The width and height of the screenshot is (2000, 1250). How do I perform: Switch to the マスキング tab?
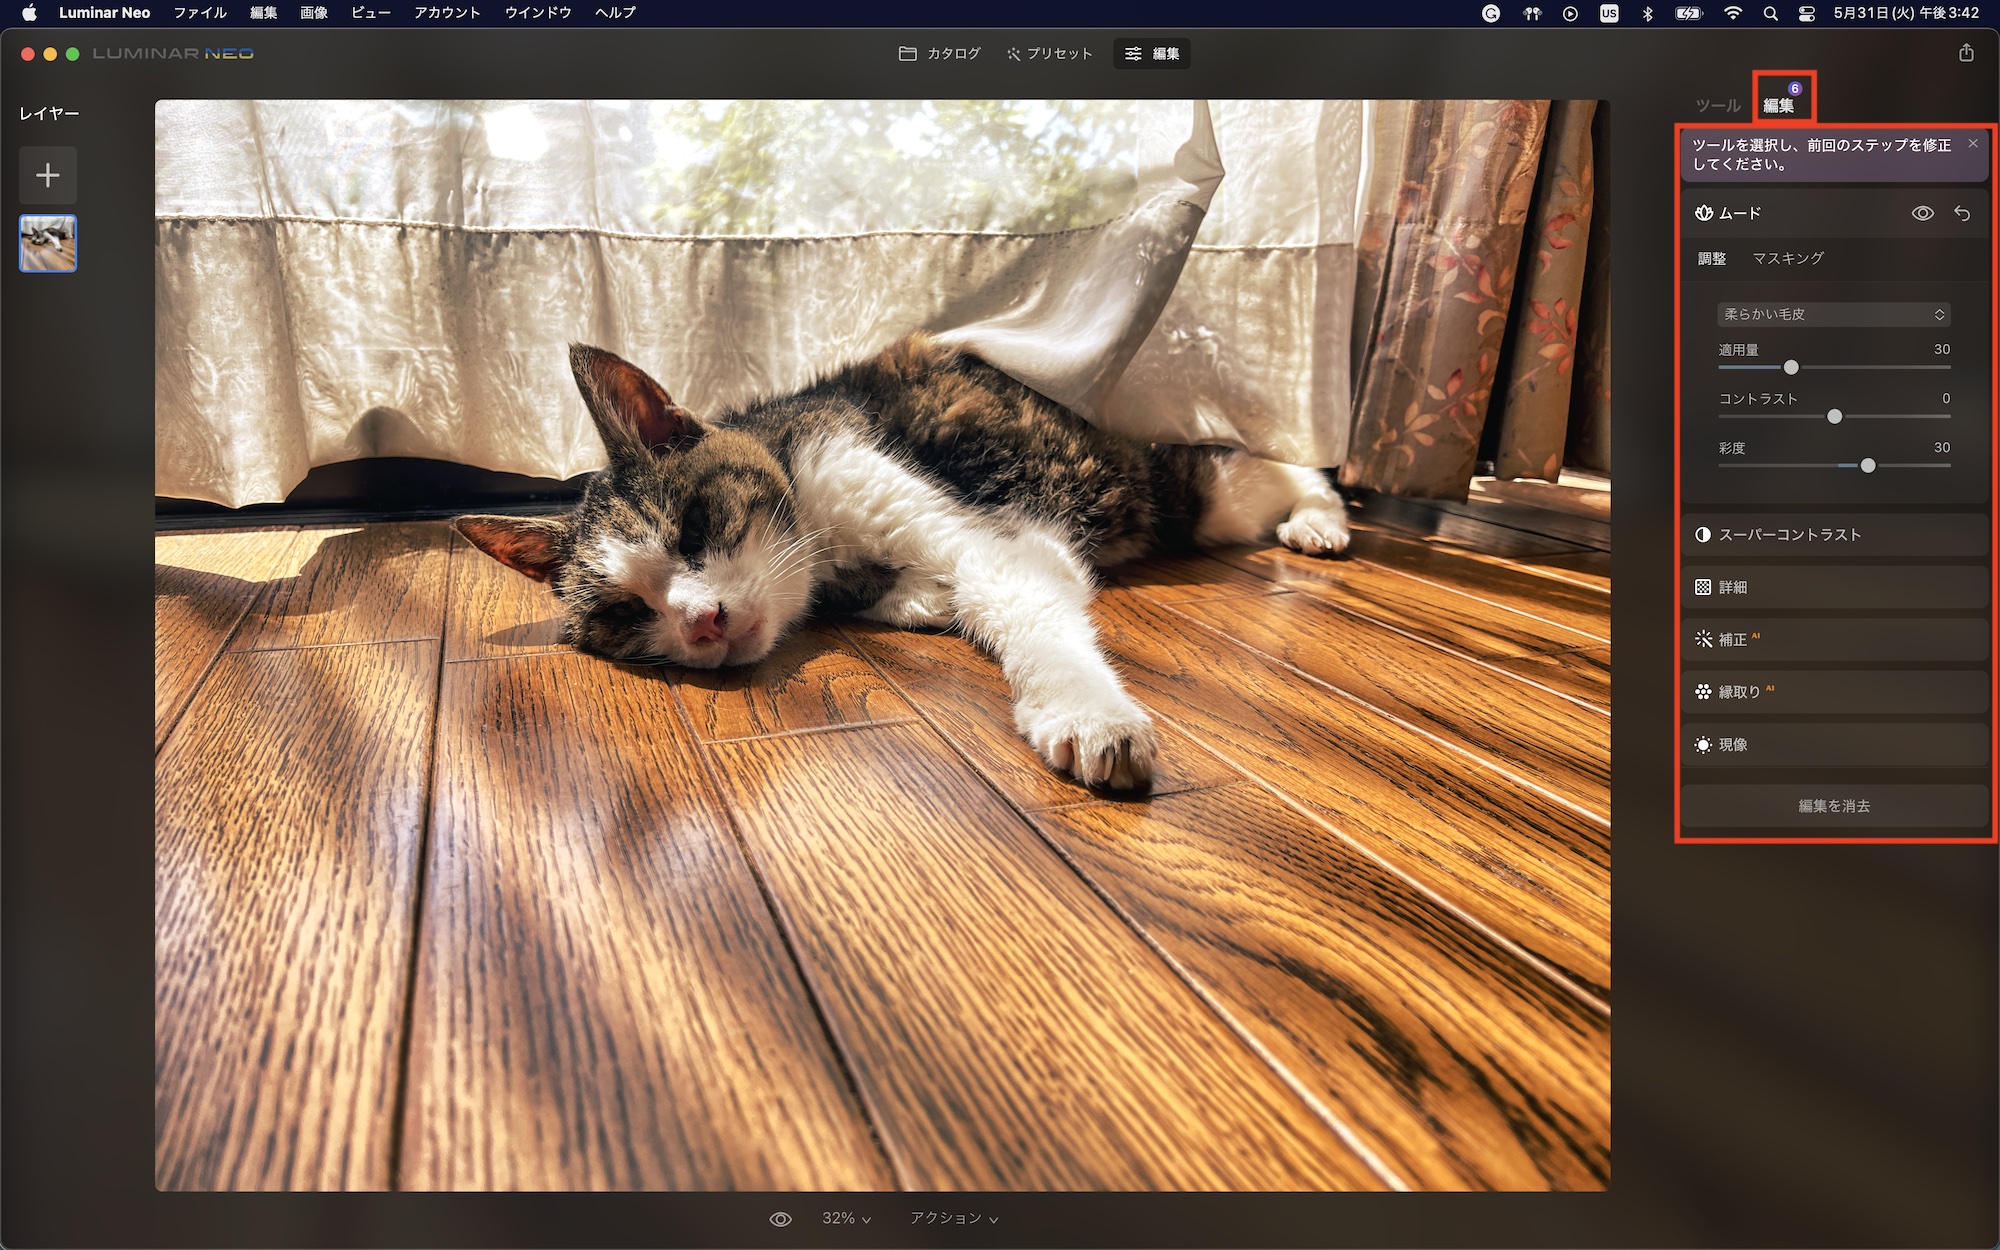click(1788, 258)
